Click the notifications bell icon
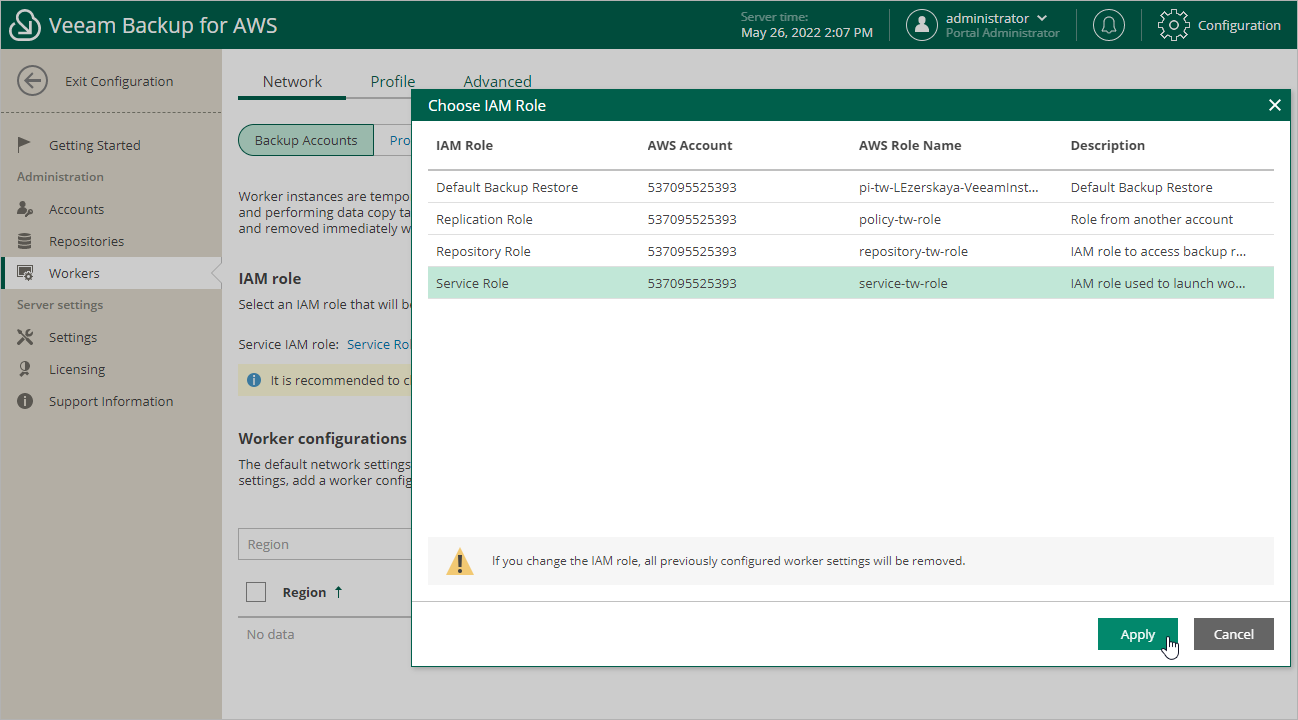Image resolution: width=1298 pixels, height=720 pixels. tap(1108, 25)
